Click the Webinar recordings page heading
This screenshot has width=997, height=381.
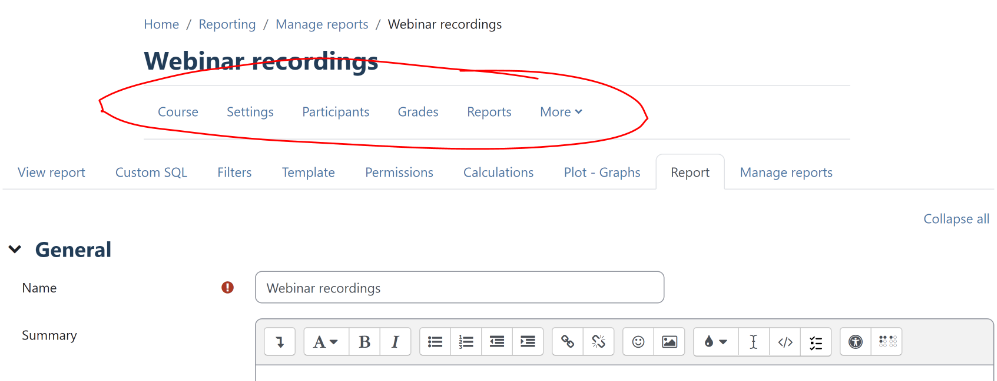[261, 62]
